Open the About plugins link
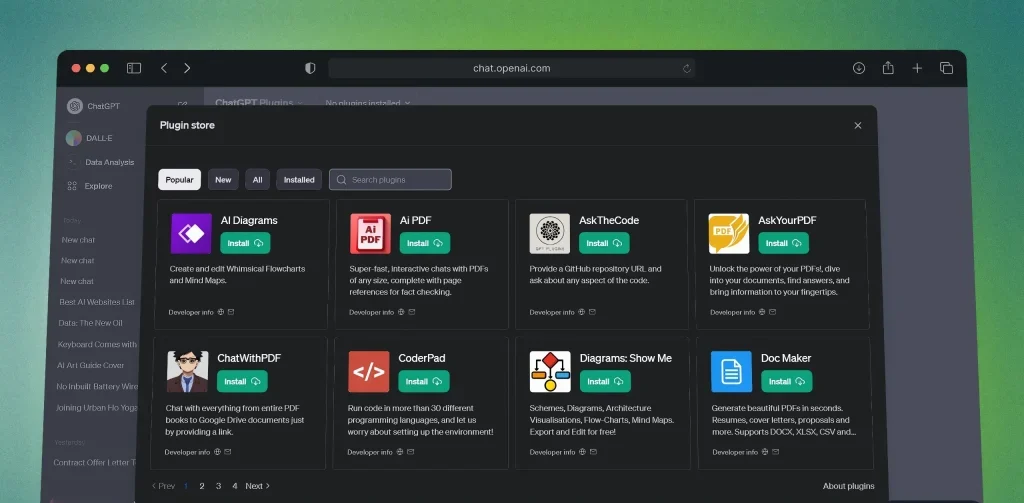This screenshot has height=503, width=1024. (x=848, y=486)
